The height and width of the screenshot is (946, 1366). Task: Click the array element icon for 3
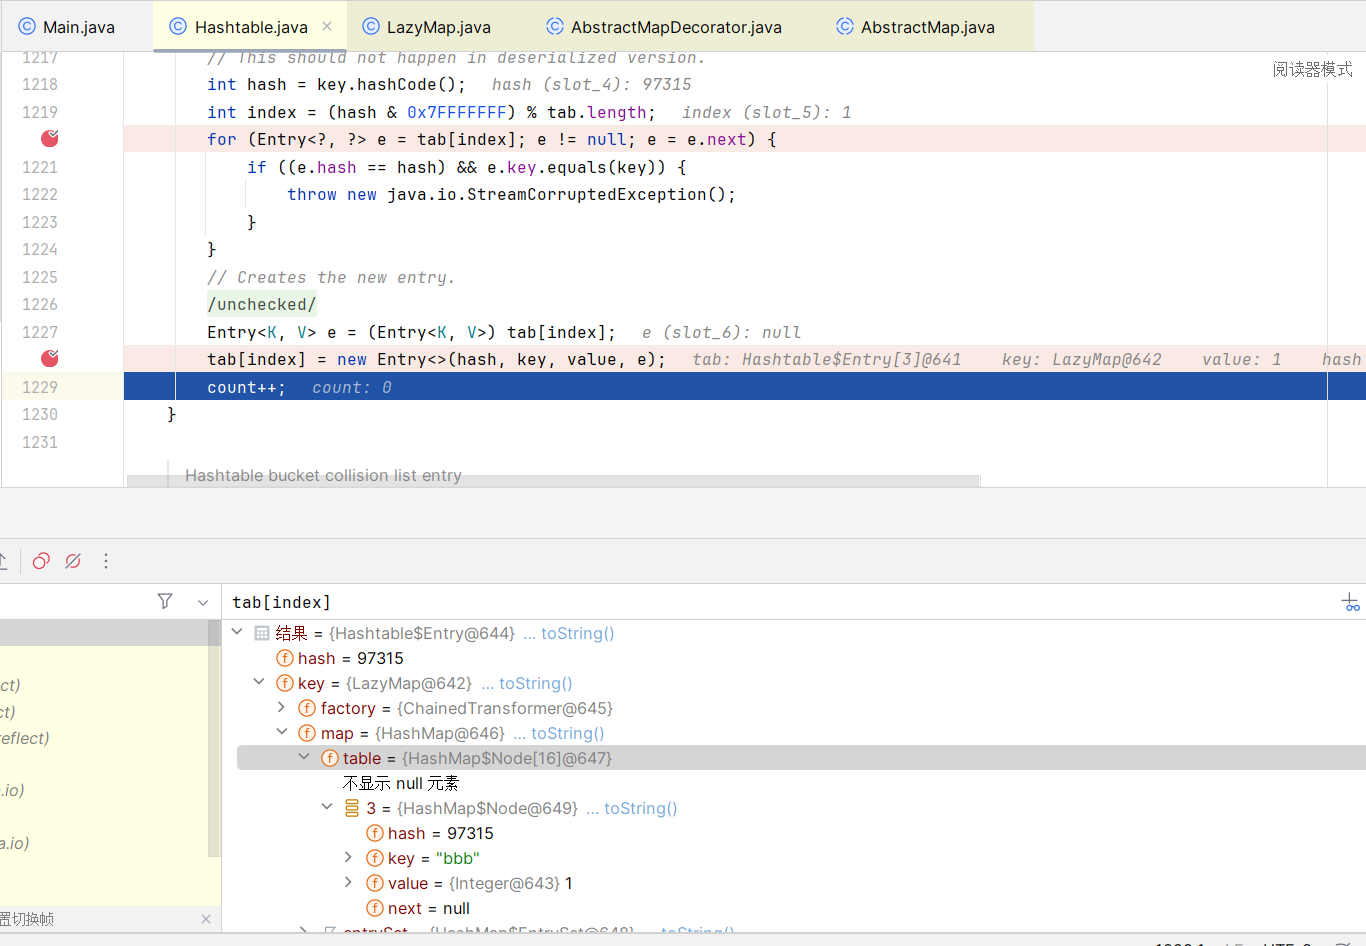click(352, 808)
